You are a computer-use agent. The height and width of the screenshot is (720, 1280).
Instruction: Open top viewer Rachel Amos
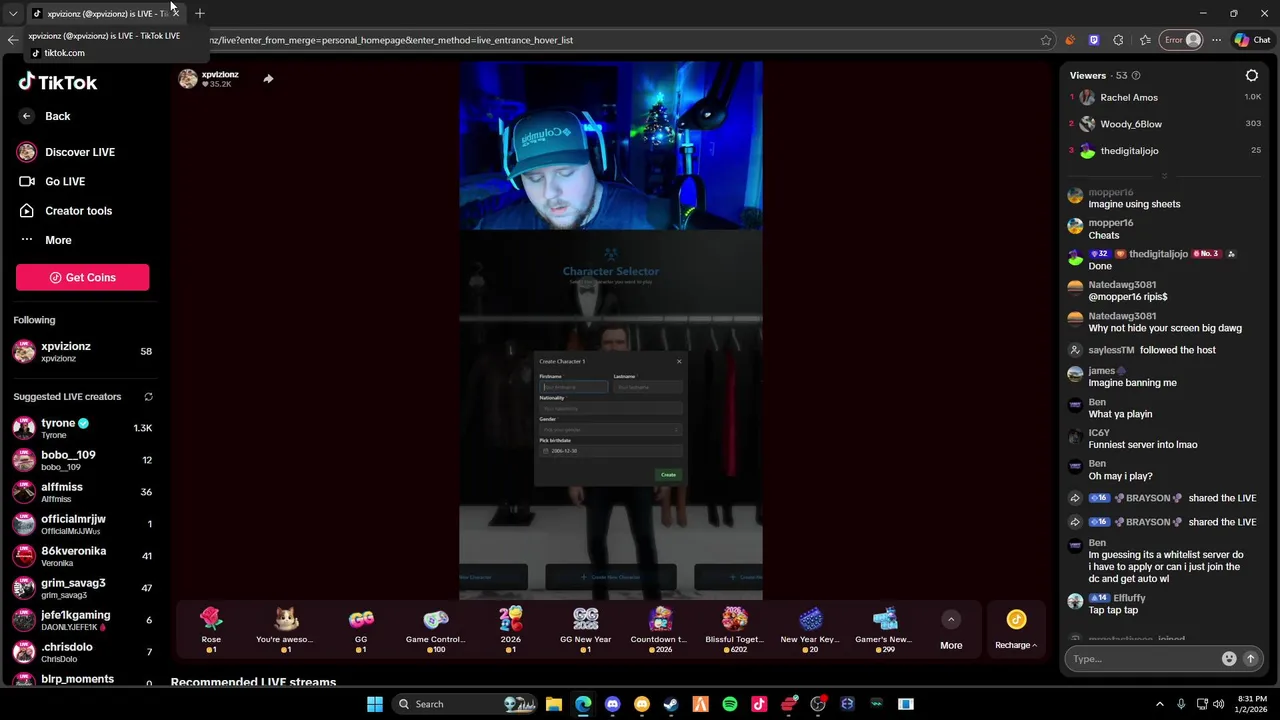(1165, 97)
